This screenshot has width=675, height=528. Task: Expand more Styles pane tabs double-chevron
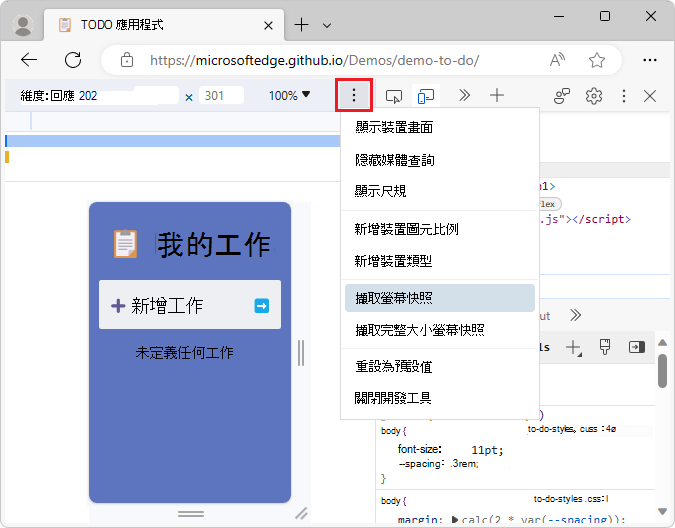tap(575, 315)
